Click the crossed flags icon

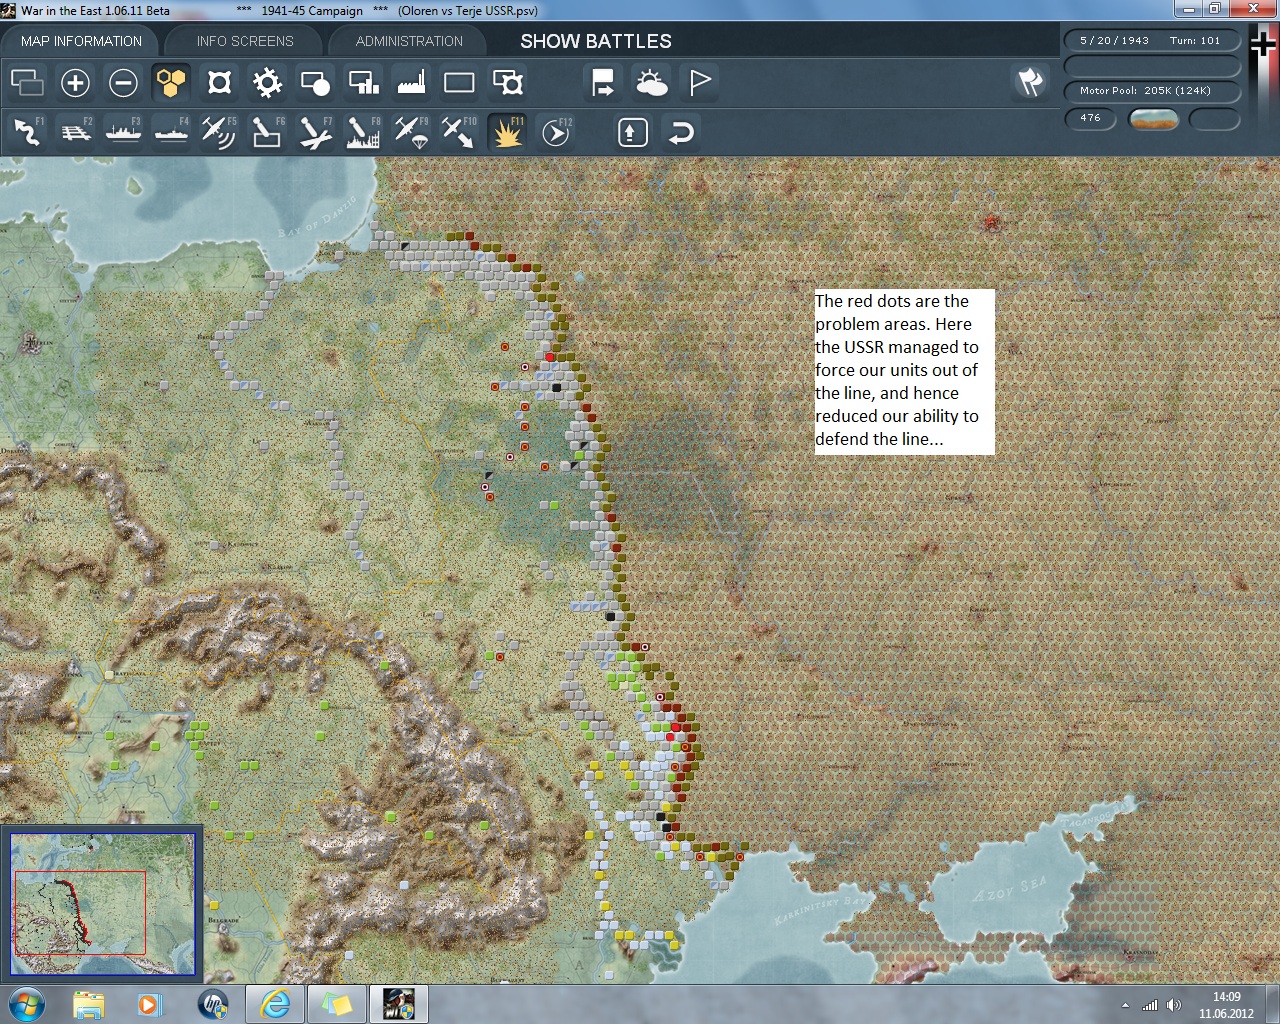pos(1030,82)
